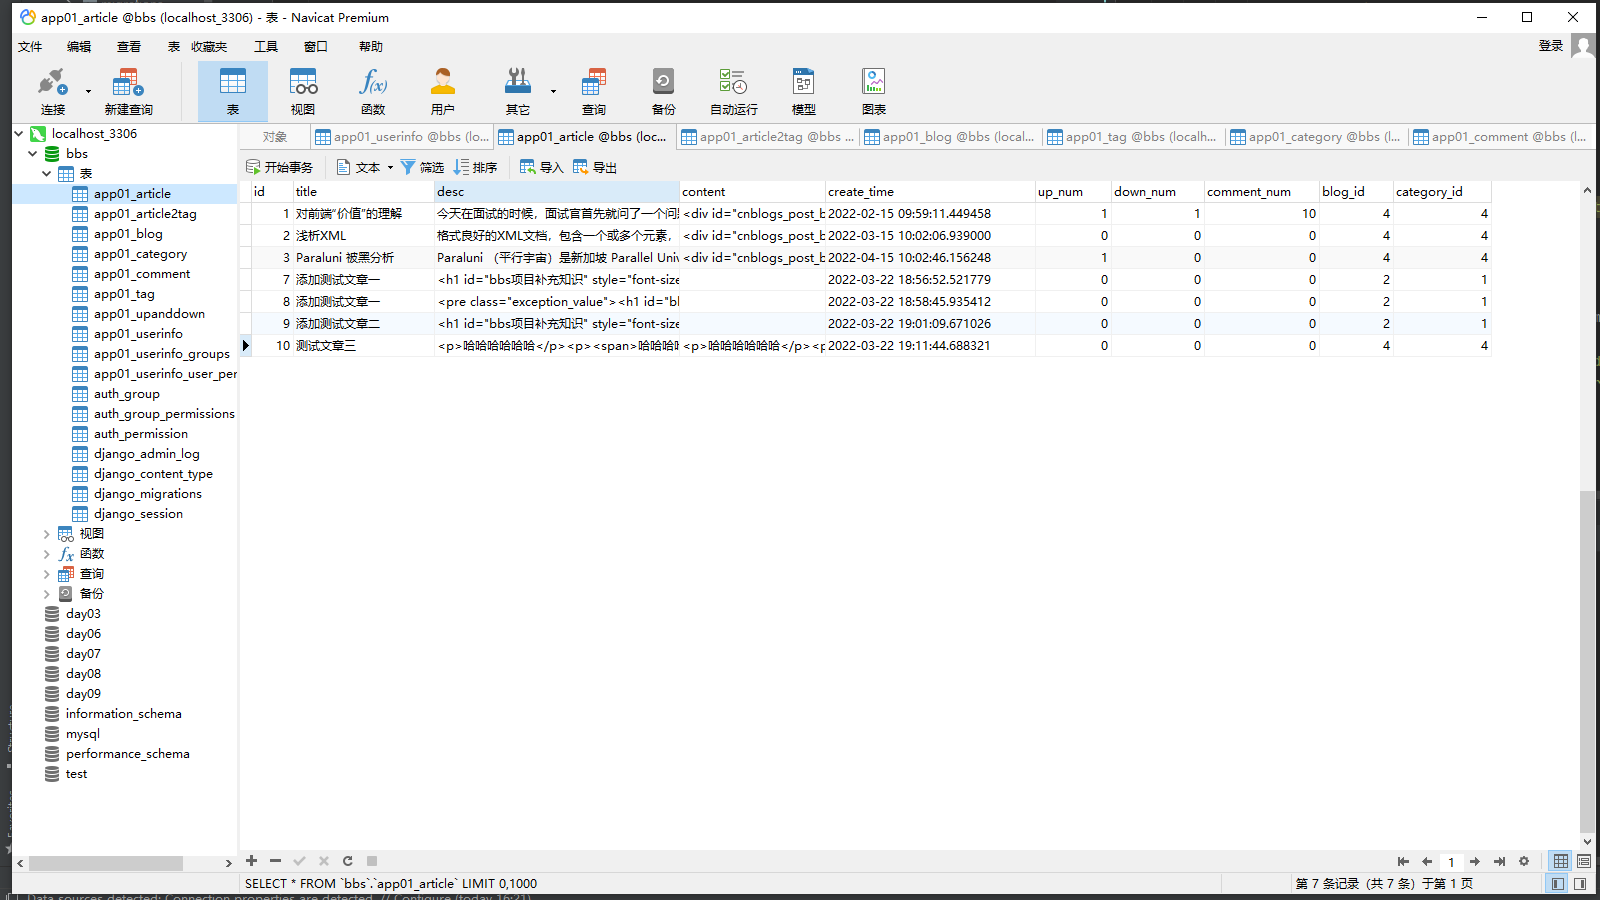Toggle the right information pane button

[1581, 884]
